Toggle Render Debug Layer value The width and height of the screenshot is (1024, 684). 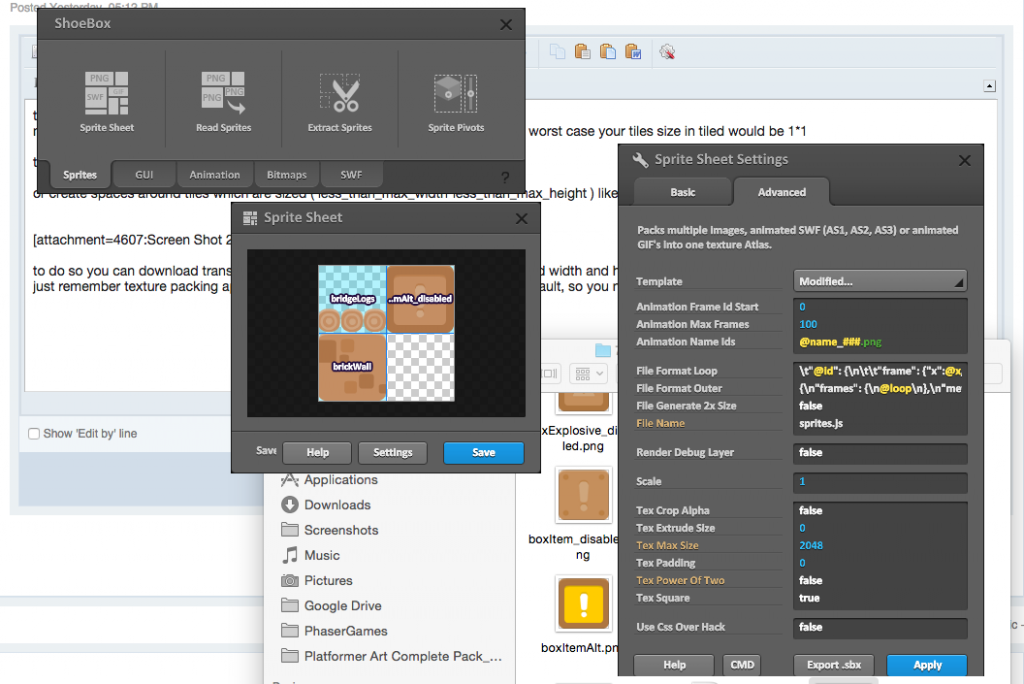(879, 452)
